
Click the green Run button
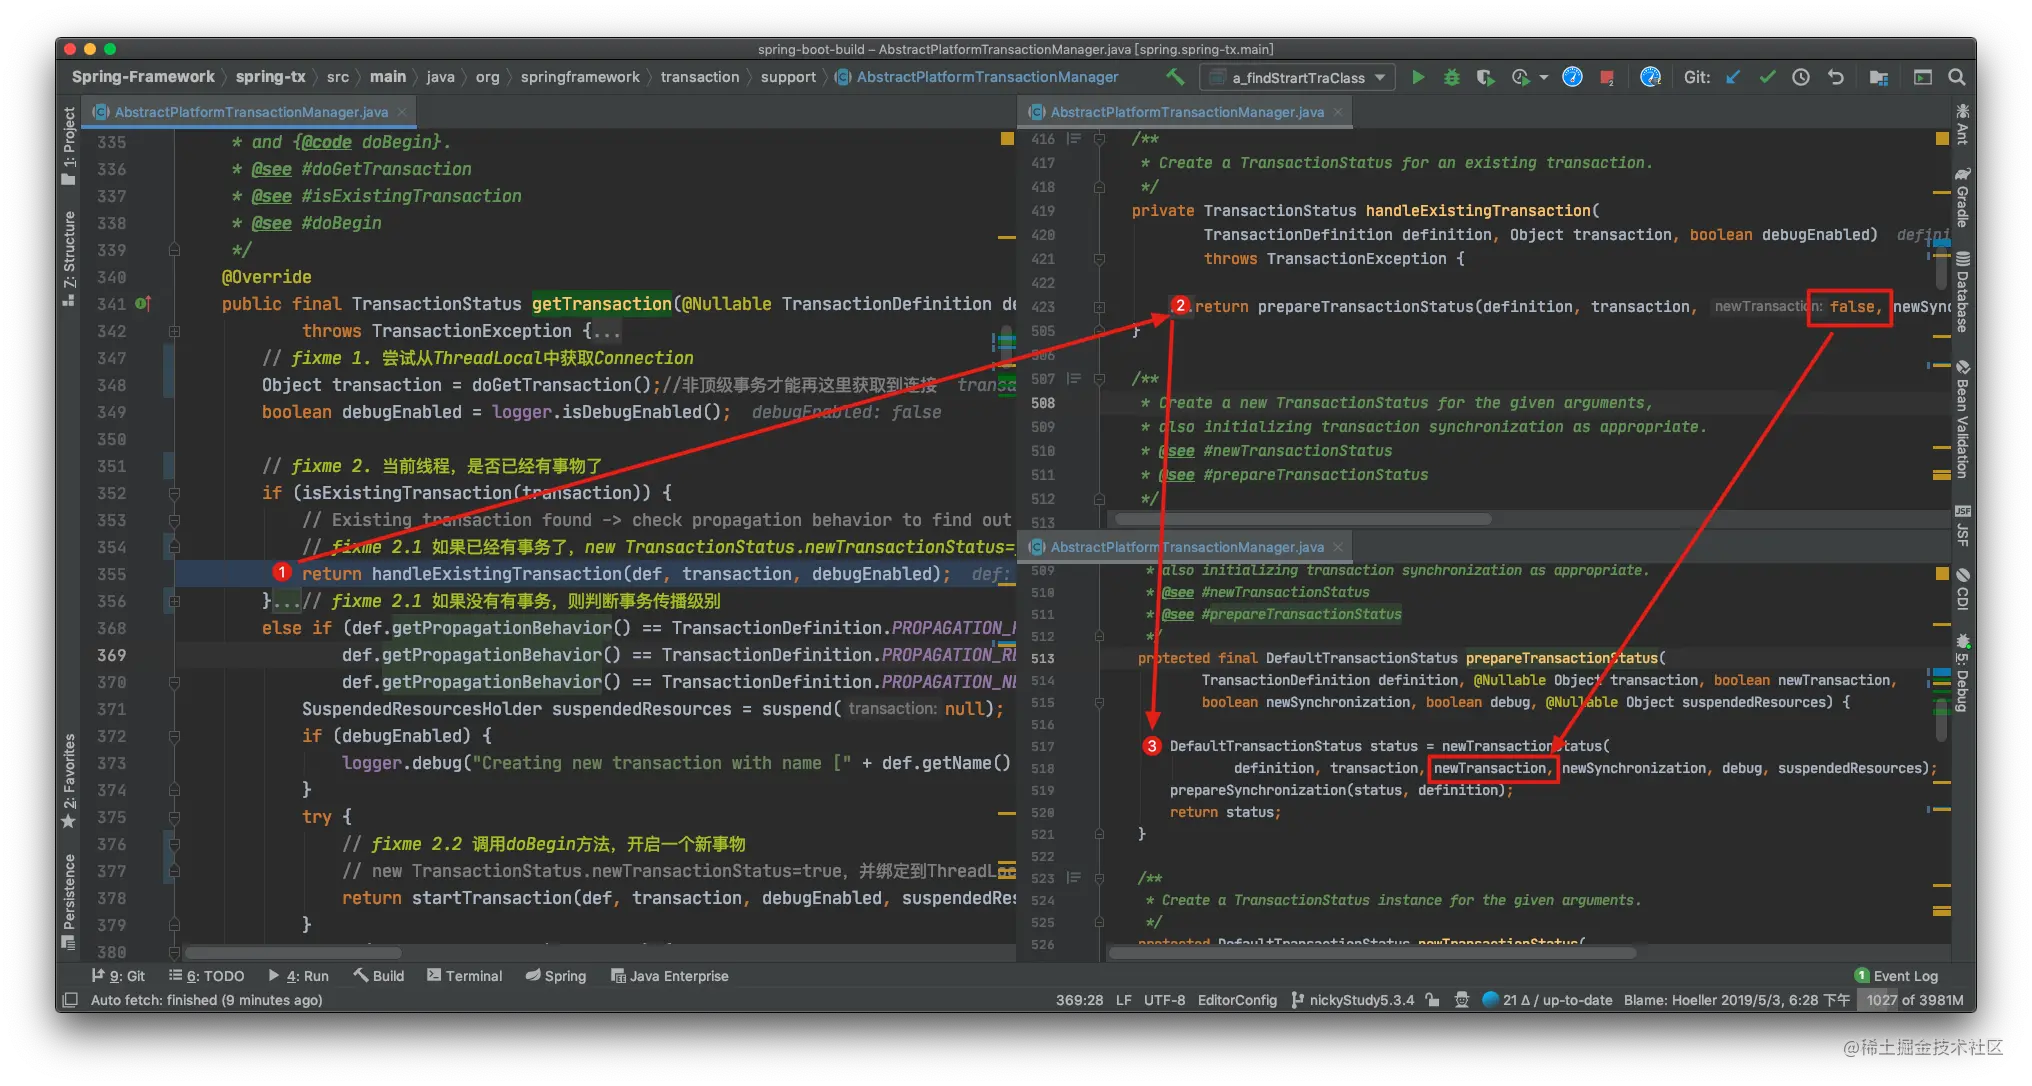(1418, 77)
